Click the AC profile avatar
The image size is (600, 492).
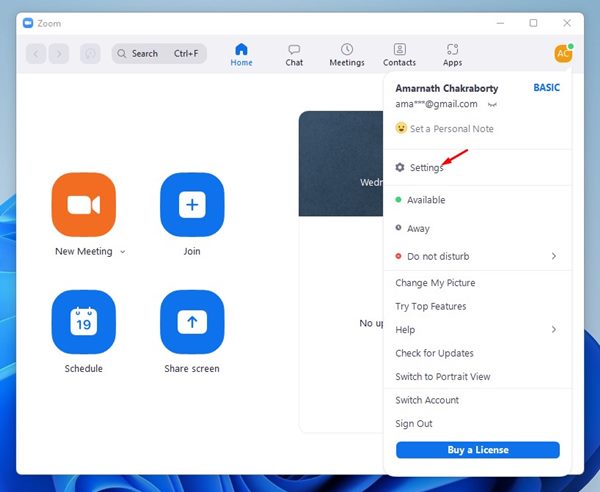click(563, 53)
